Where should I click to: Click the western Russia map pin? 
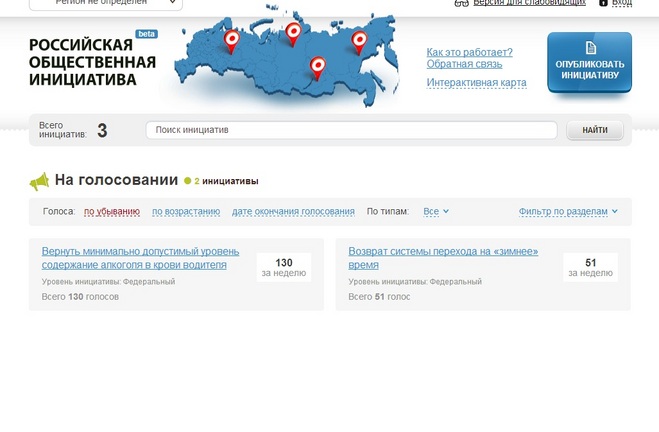pos(231,41)
